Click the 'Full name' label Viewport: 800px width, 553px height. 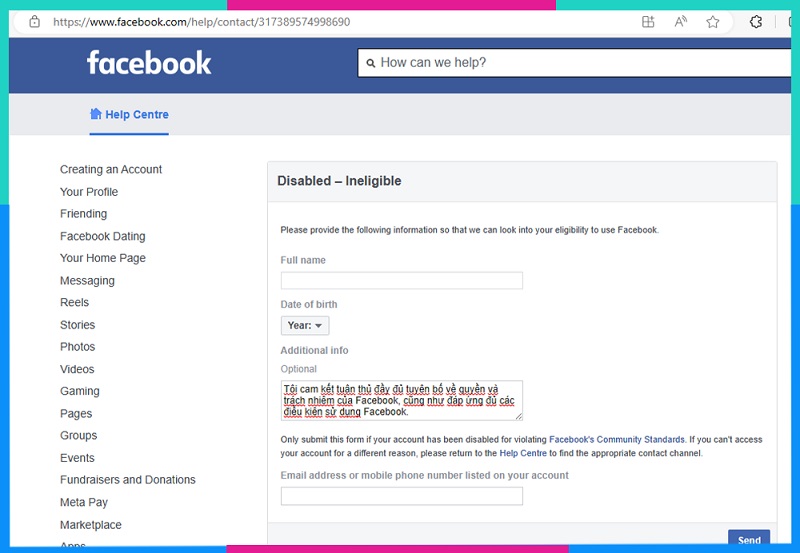click(303, 260)
